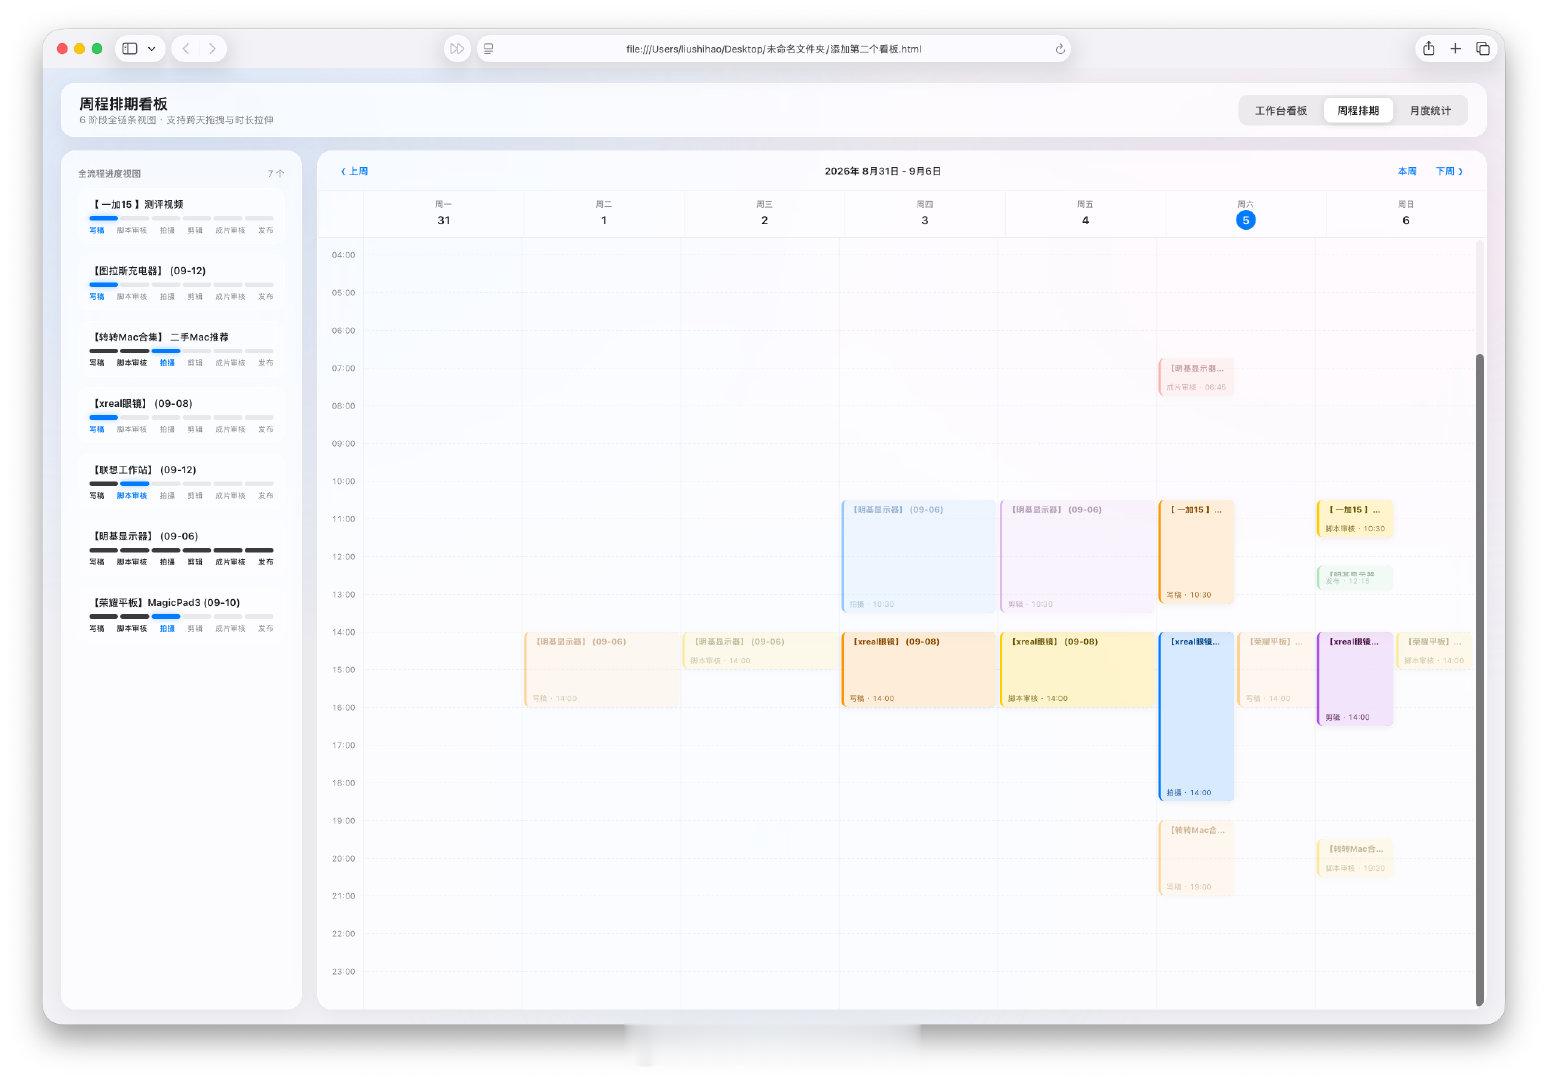
Task: Open the Safari Share icon
Action: 1429,48
